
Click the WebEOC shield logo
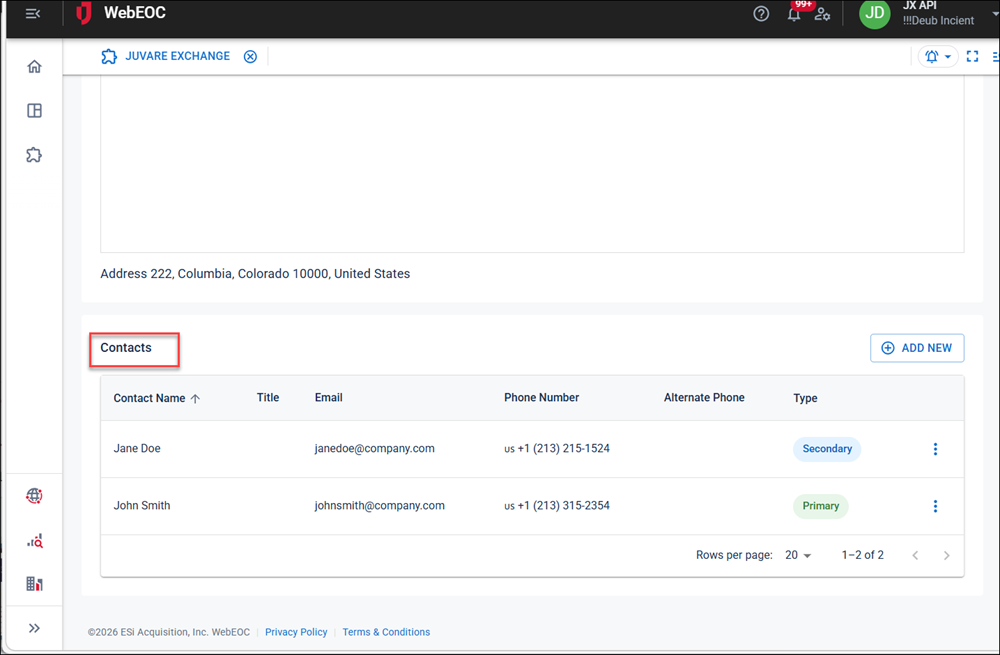[84, 13]
